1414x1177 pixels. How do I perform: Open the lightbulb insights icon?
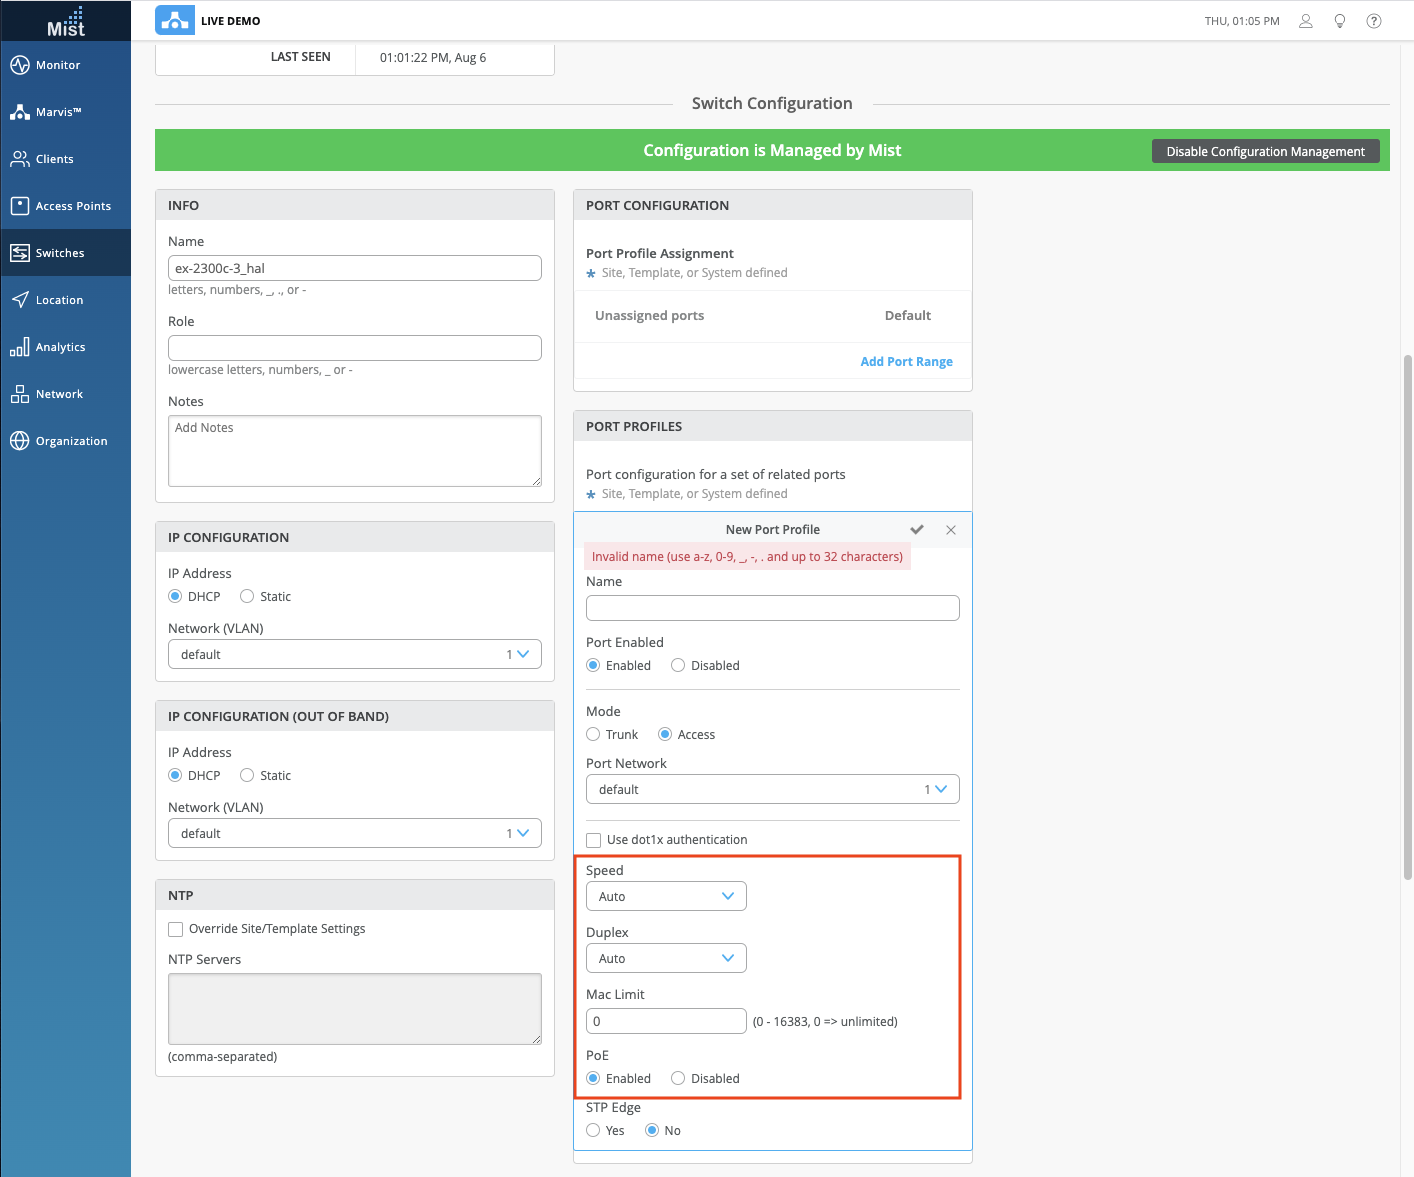click(1340, 21)
